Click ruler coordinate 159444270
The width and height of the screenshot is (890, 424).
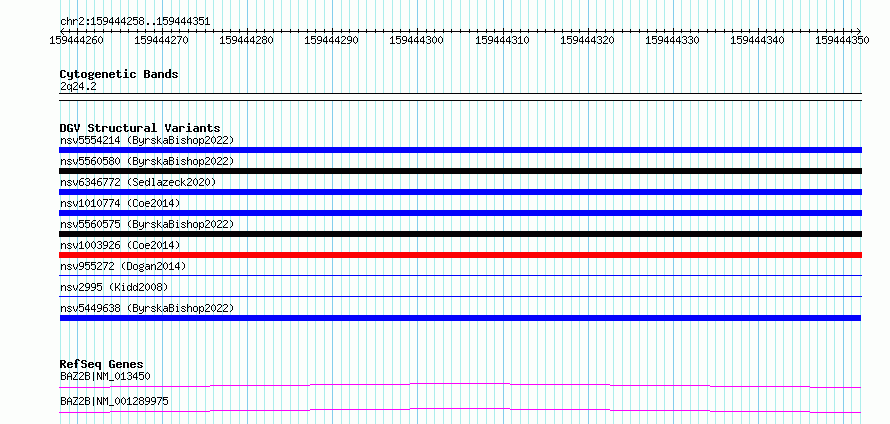[162, 40]
